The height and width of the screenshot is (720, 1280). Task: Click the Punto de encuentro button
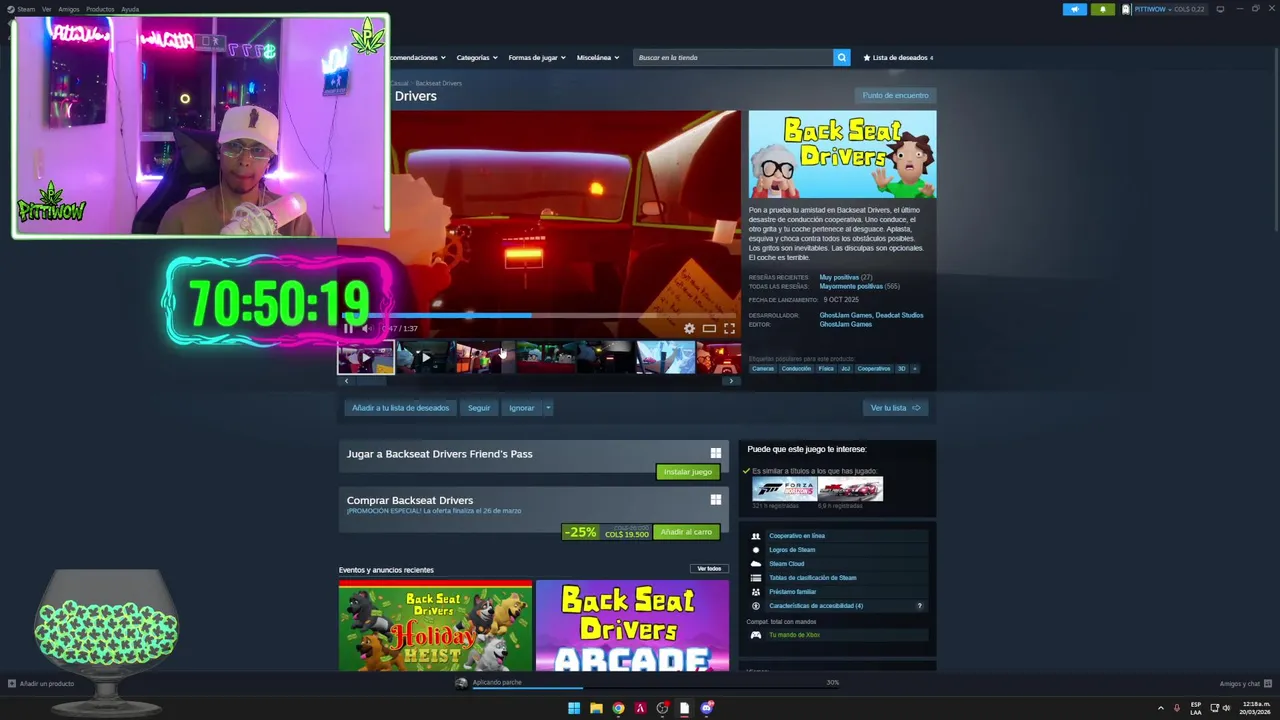point(896,95)
